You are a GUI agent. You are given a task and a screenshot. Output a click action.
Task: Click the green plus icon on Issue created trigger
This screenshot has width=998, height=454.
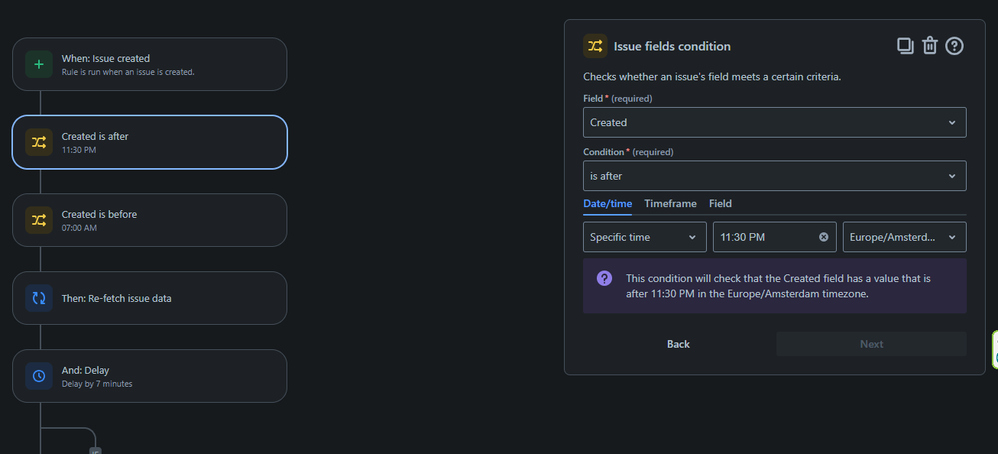39,64
